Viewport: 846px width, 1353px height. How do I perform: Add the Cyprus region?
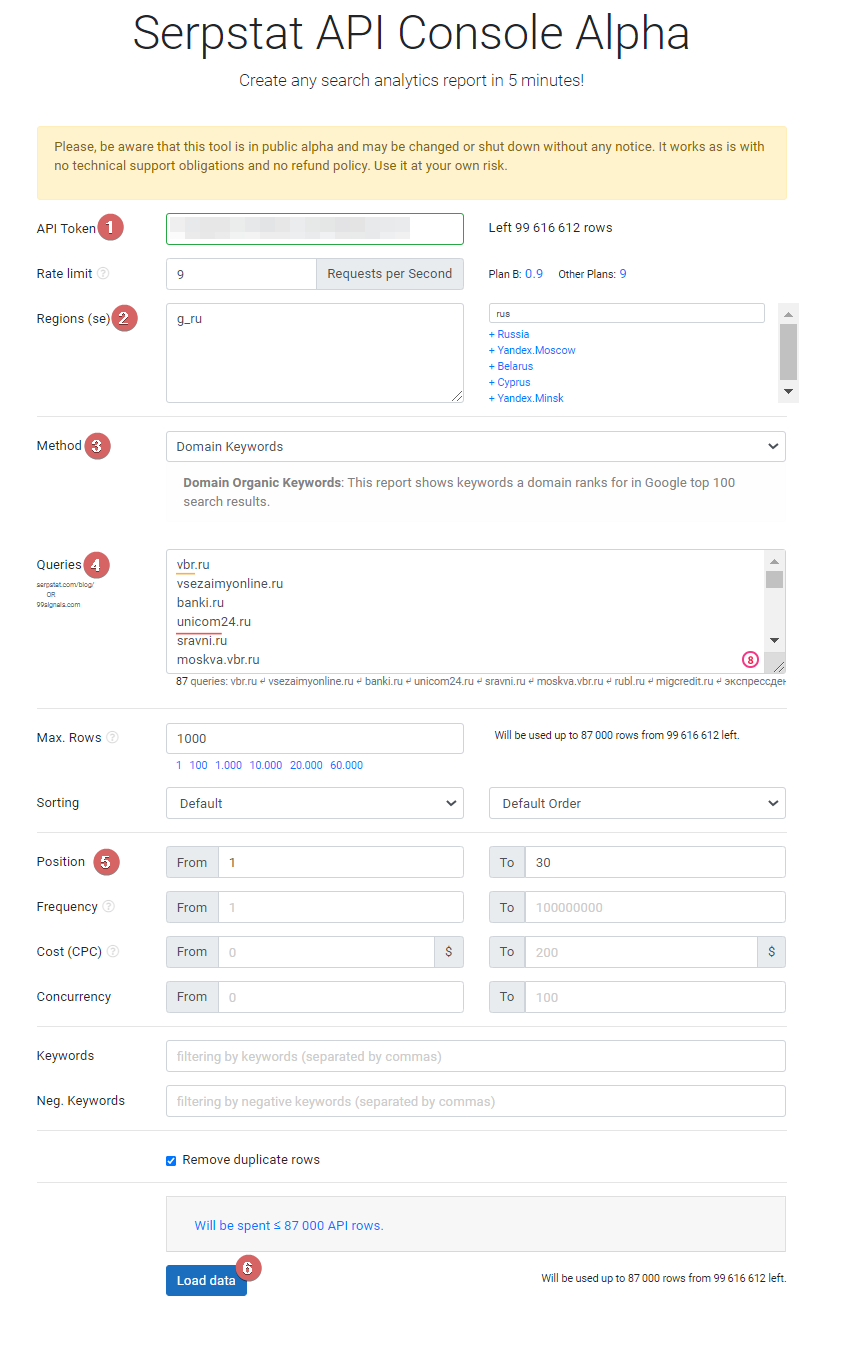point(510,382)
